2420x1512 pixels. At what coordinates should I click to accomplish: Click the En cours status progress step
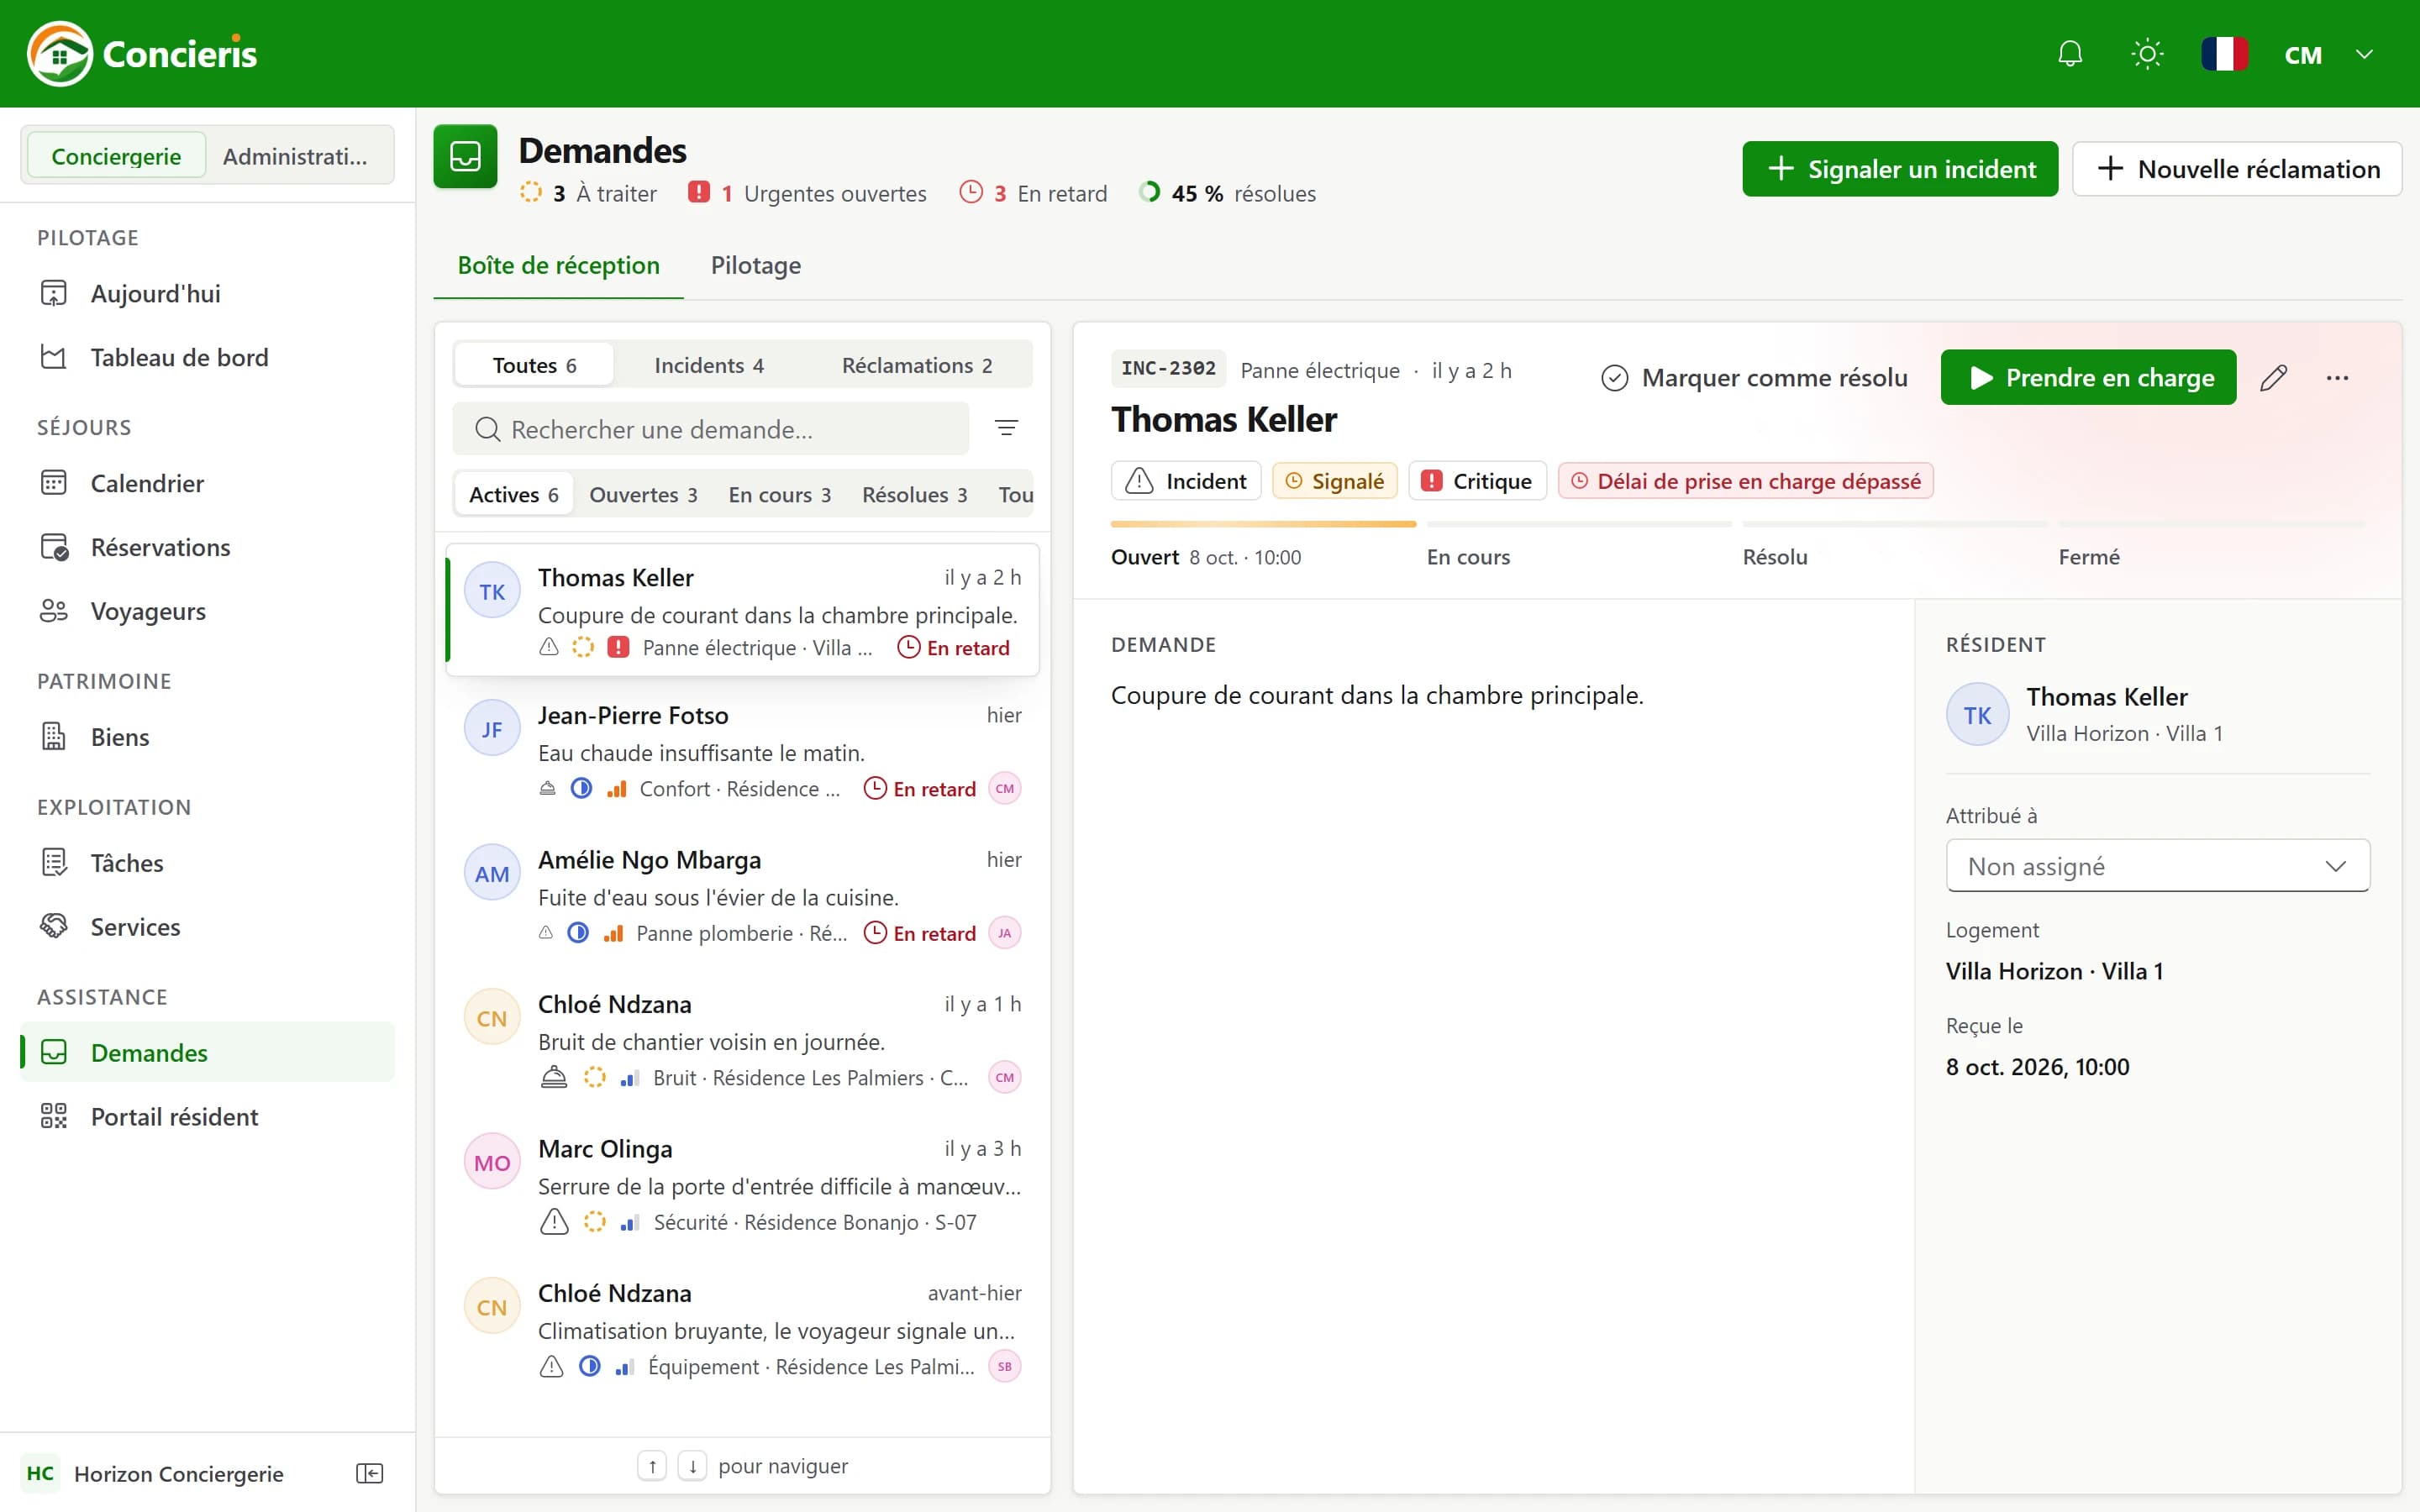[x=1468, y=557]
